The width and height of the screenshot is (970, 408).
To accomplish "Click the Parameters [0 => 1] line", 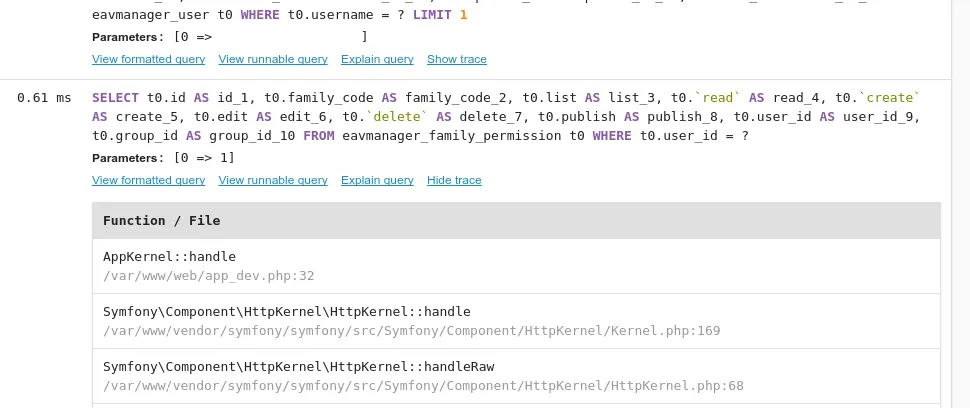I will [x=164, y=158].
